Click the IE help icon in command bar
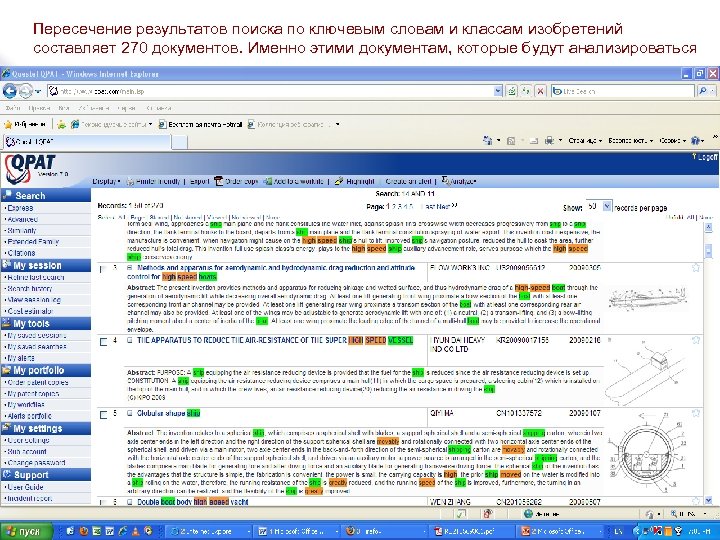This screenshot has width=720, height=540. (695, 141)
